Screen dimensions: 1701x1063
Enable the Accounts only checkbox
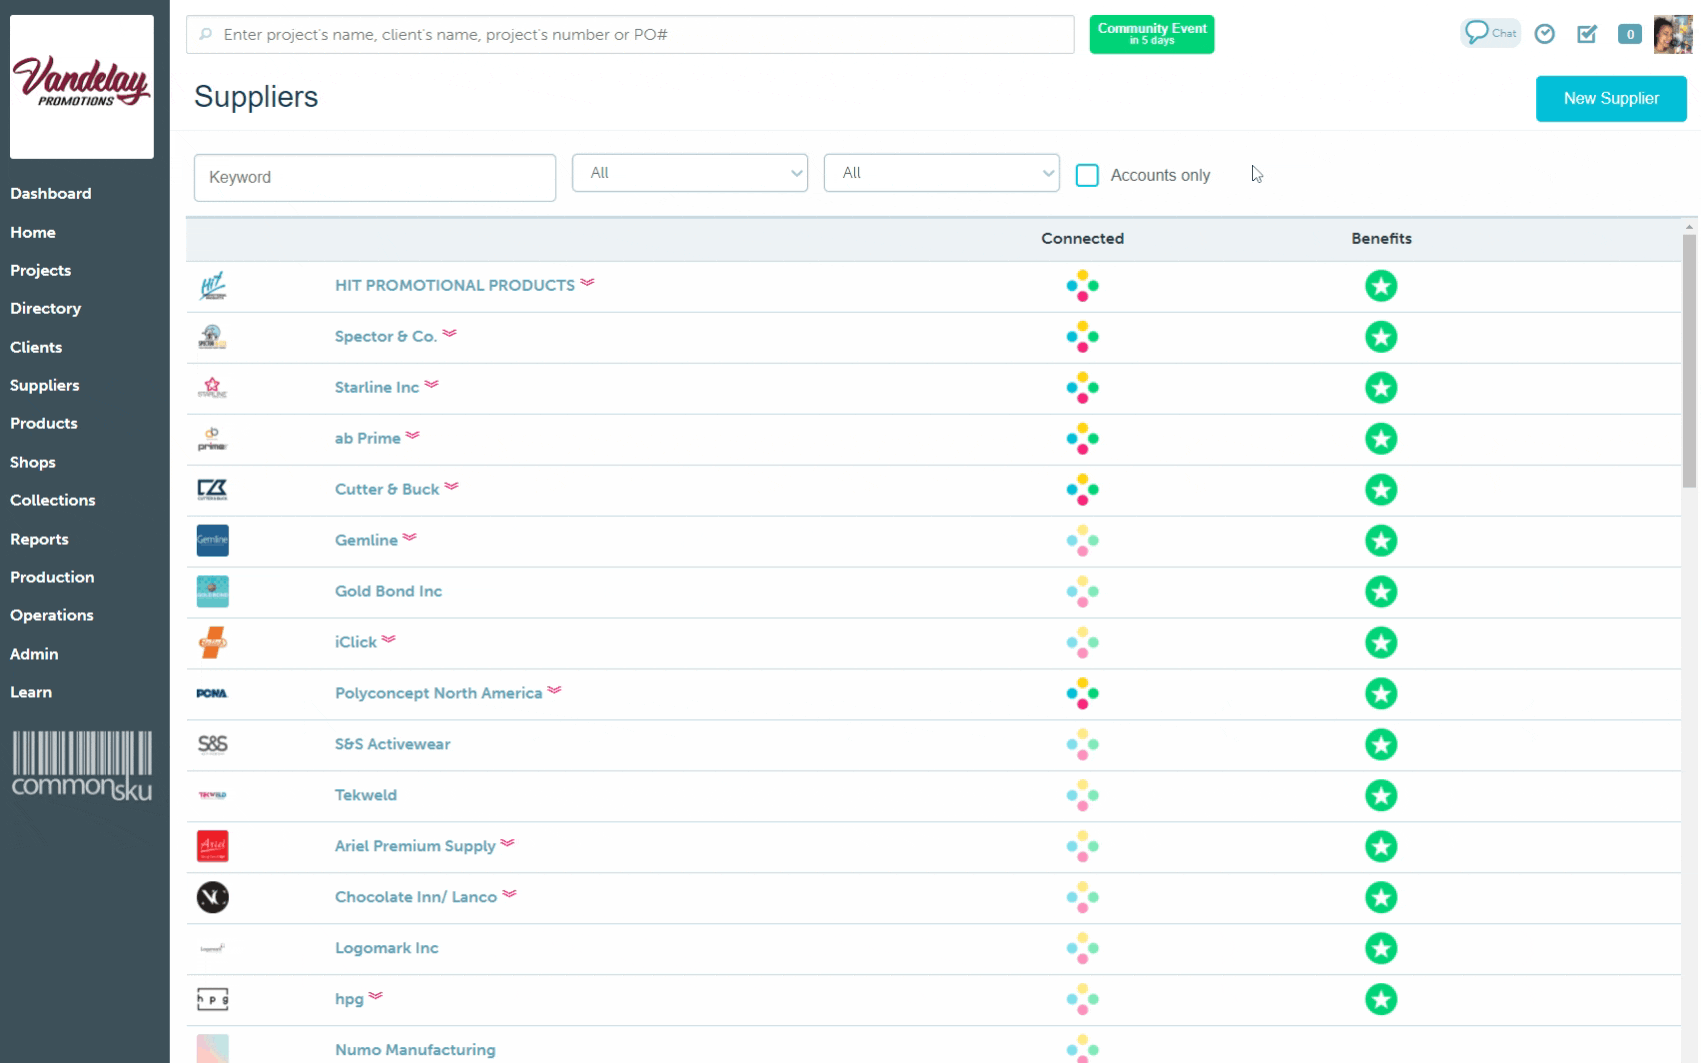coord(1087,175)
